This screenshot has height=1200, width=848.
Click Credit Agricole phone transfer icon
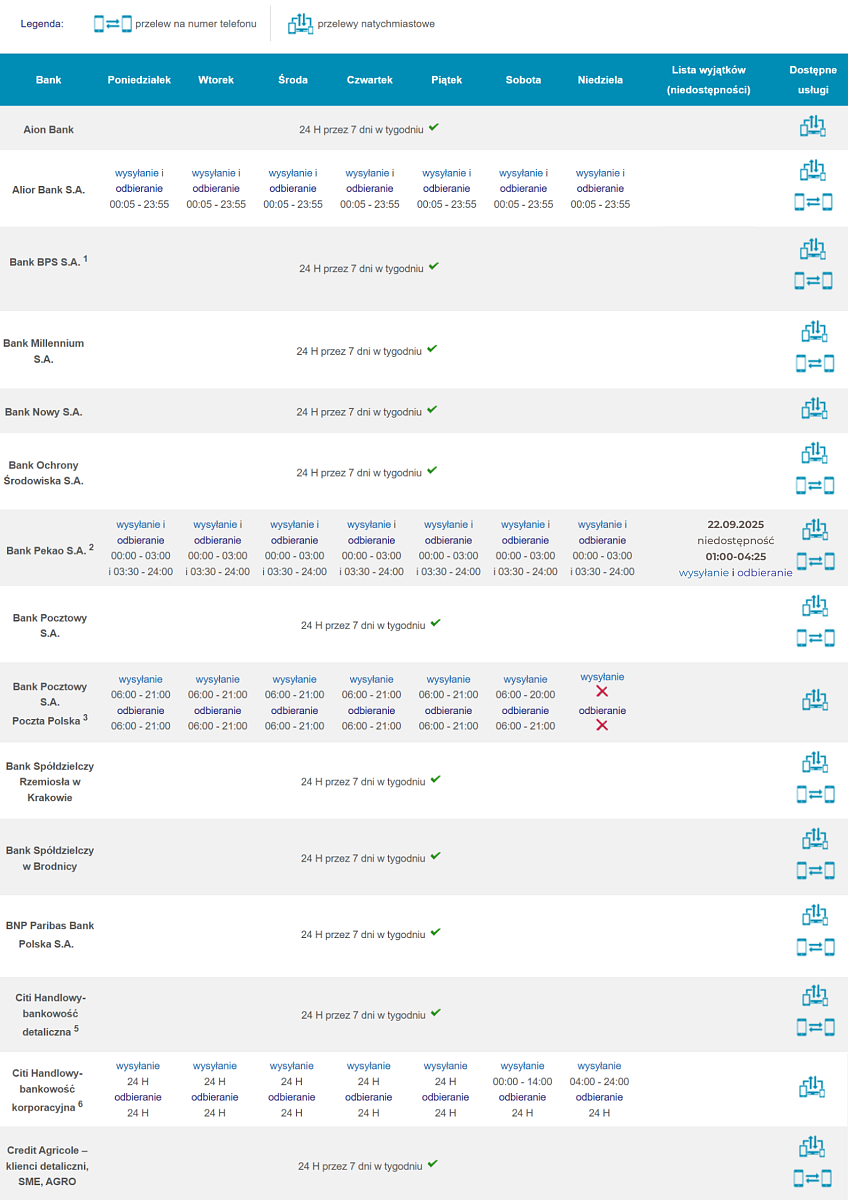pos(813,1178)
